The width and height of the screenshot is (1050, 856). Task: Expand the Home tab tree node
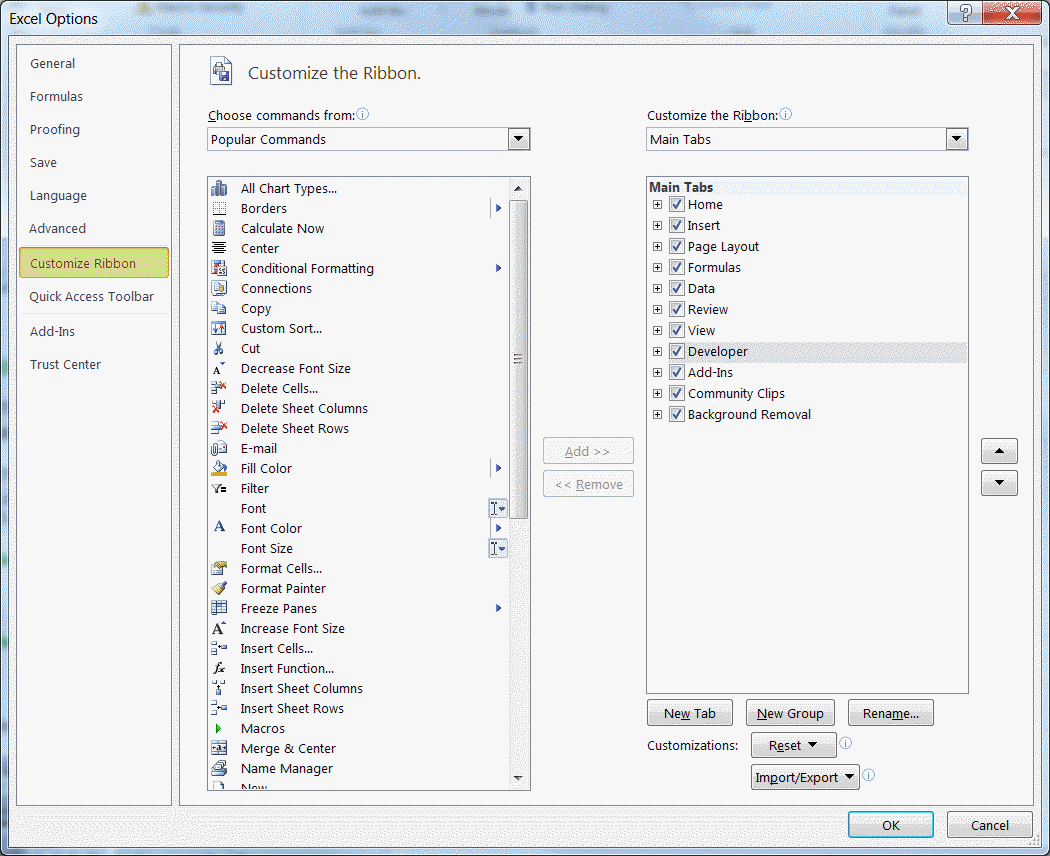click(657, 205)
